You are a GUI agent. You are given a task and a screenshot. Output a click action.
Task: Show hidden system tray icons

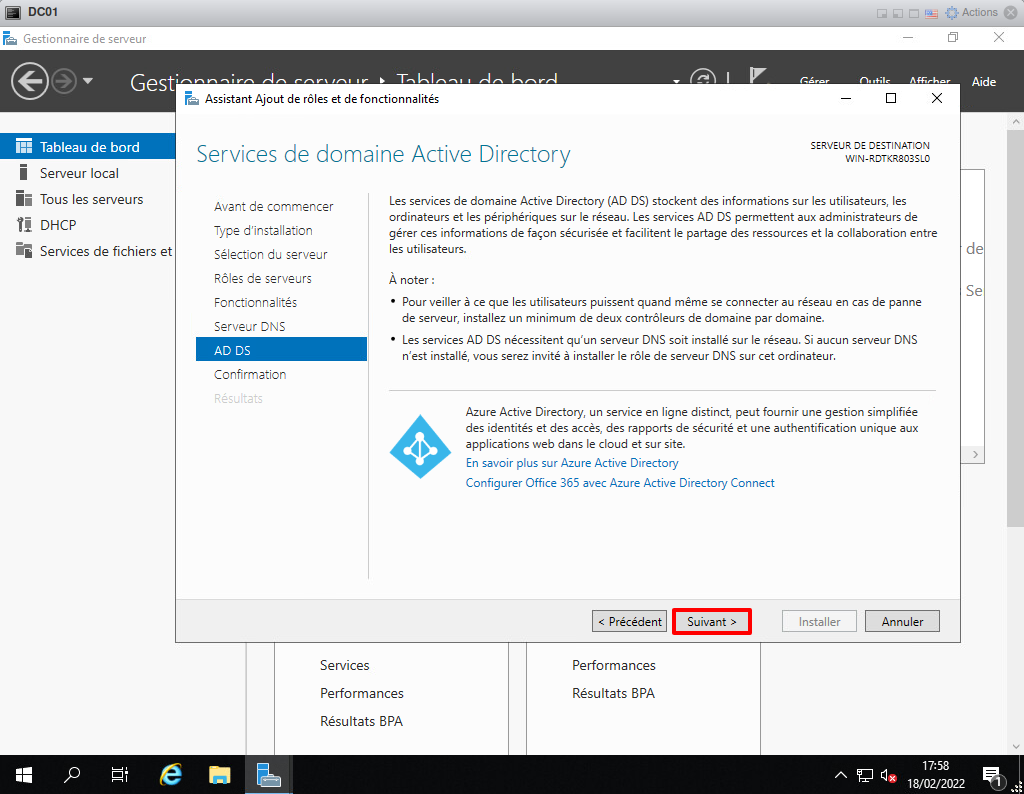(841, 775)
